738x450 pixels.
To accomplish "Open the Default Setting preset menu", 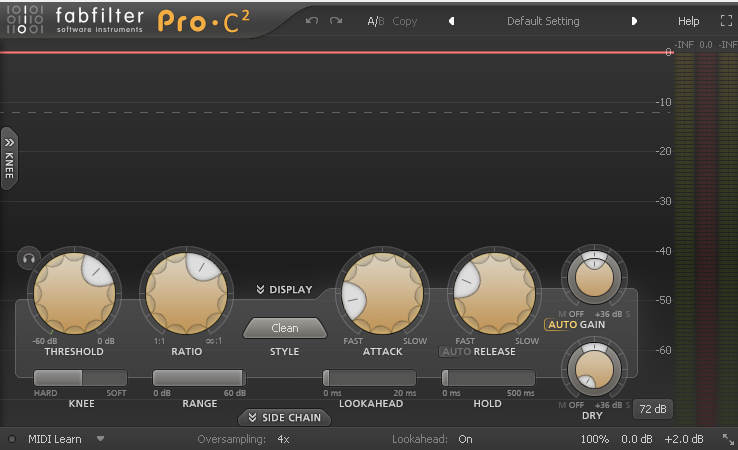I will coord(543,21).
